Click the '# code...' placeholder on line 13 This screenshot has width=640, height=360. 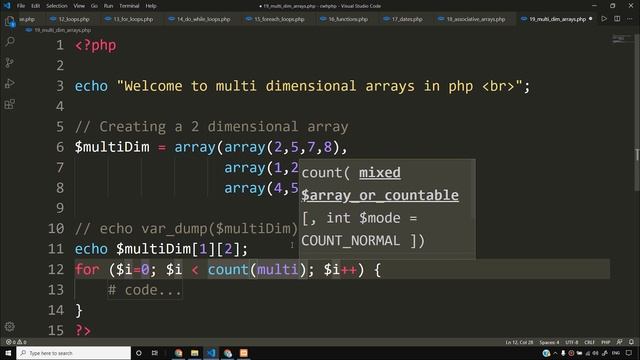(x=145, y=290)
